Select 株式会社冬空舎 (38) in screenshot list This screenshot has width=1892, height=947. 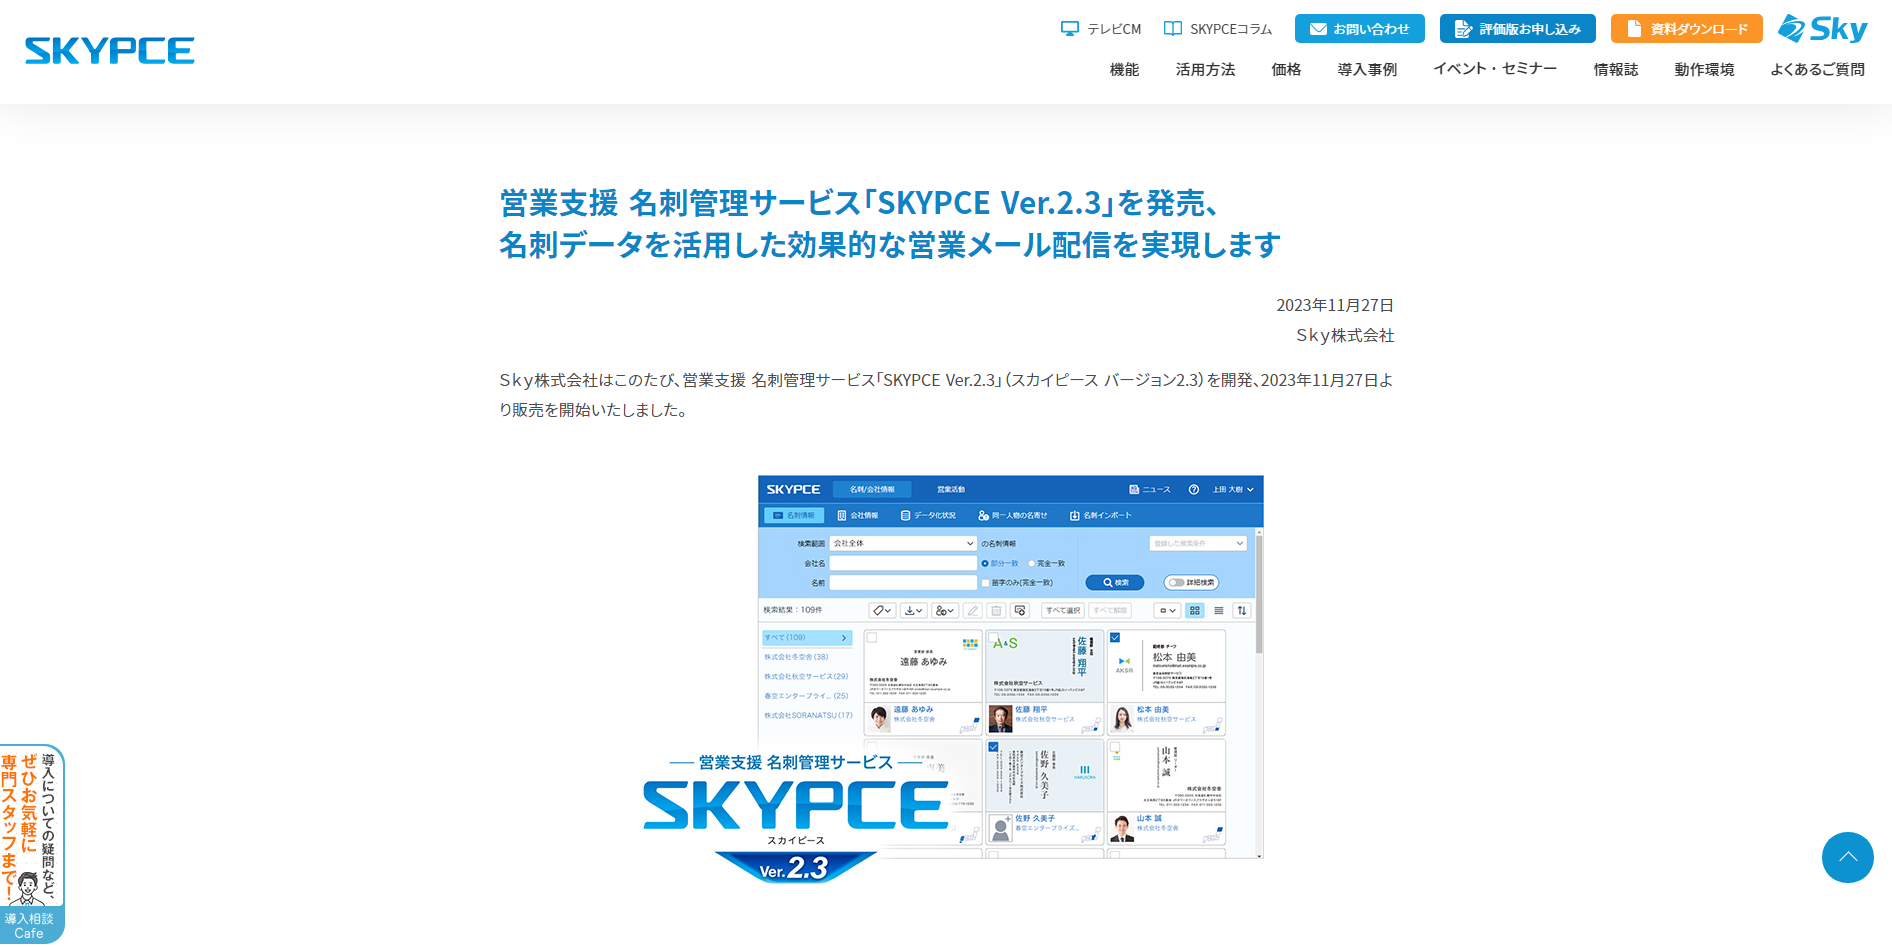(796, 657)
